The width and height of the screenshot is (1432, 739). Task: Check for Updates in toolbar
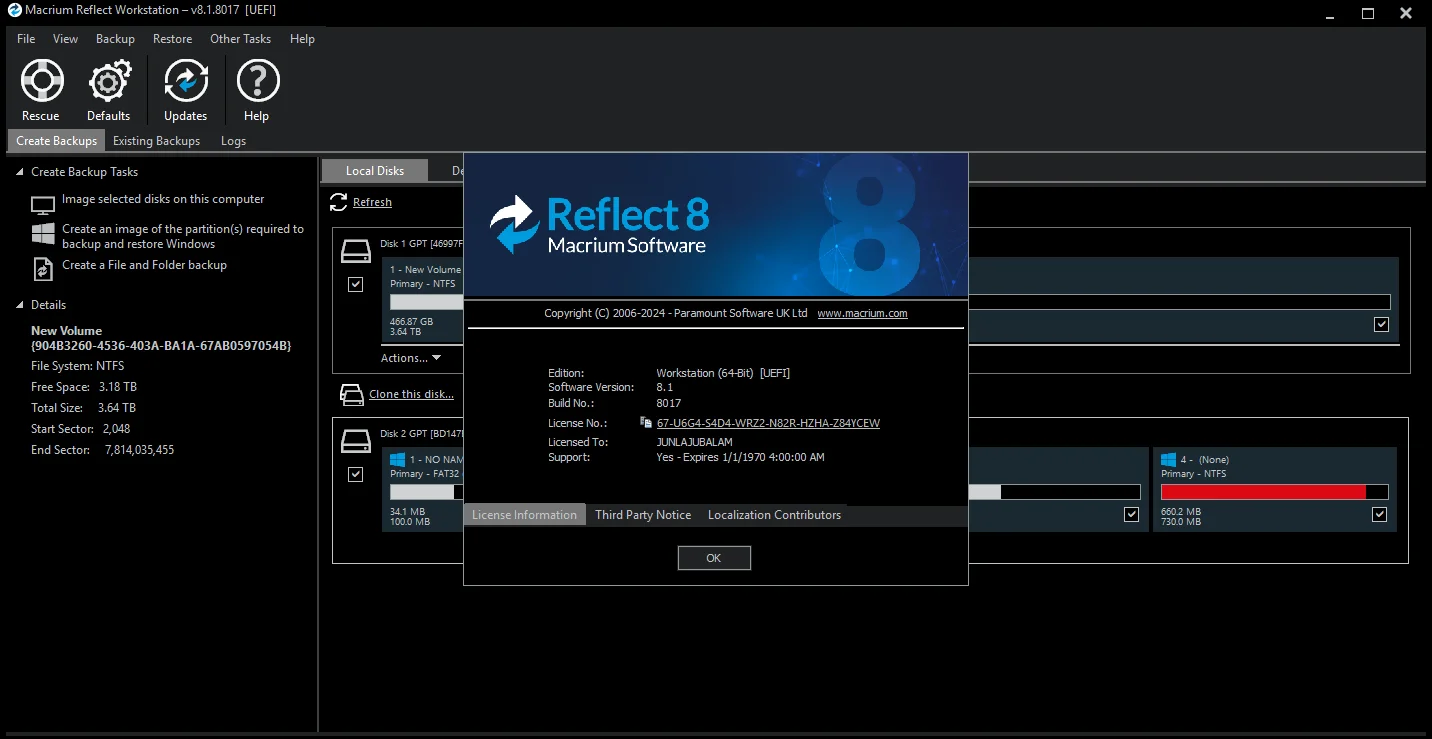pos(186,82)
